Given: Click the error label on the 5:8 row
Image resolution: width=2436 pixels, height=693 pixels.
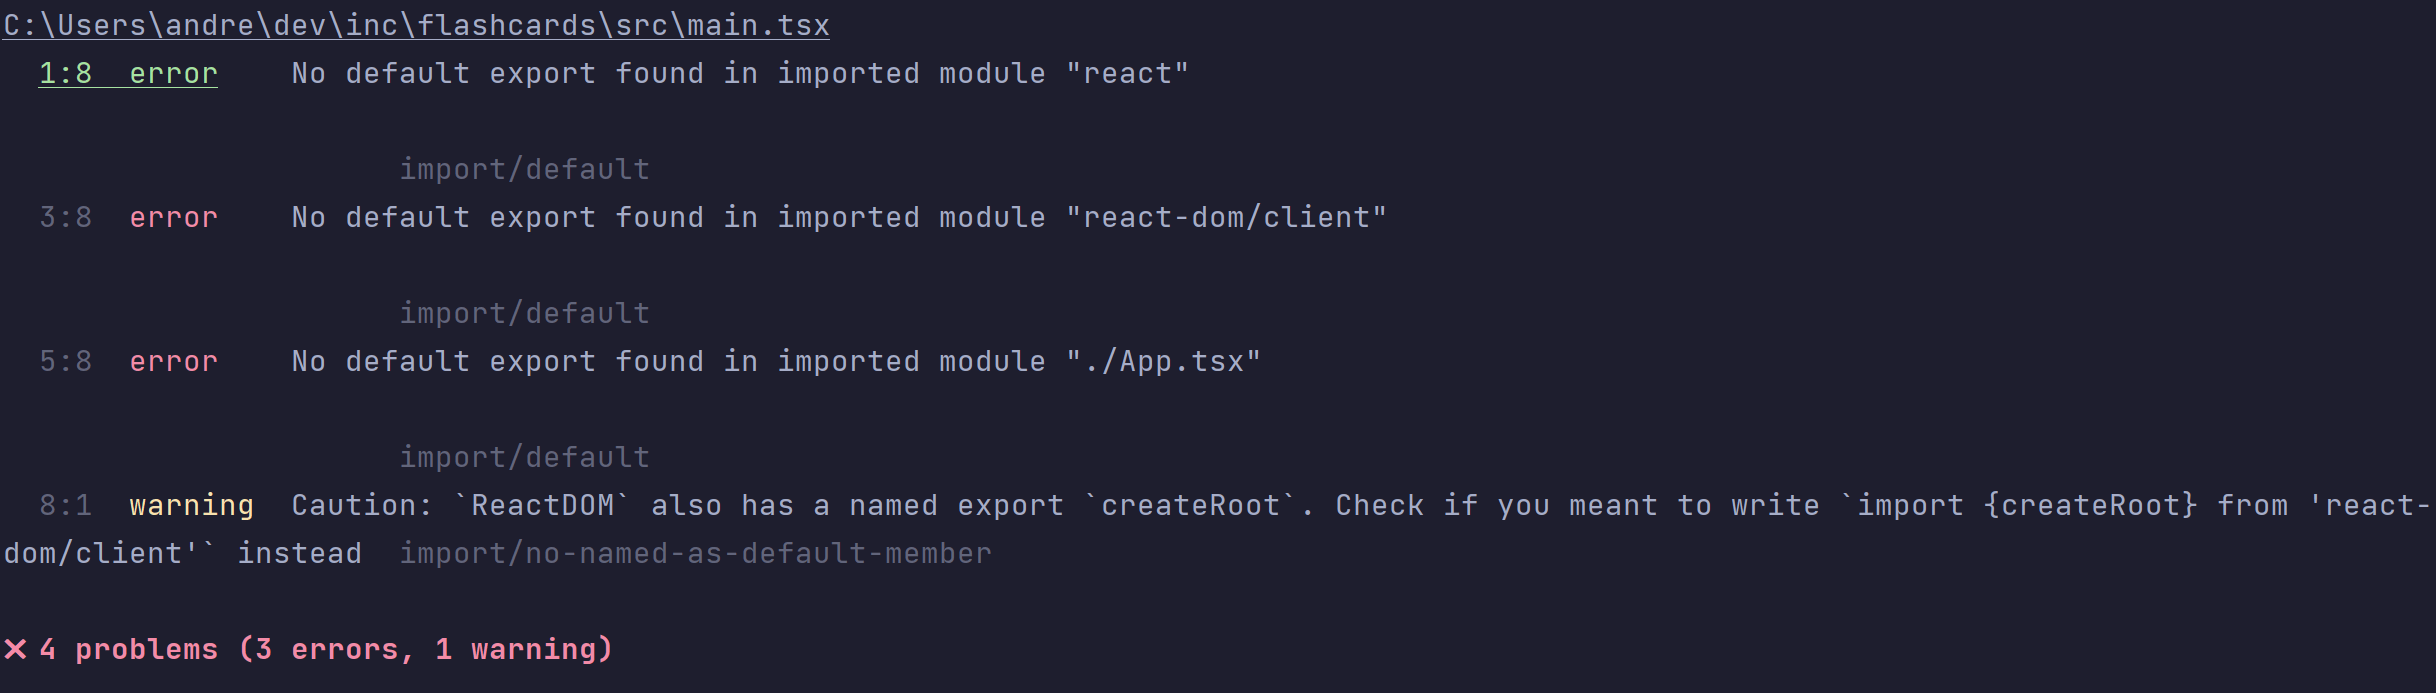Looking at the screenshot, I should point(173,361).
